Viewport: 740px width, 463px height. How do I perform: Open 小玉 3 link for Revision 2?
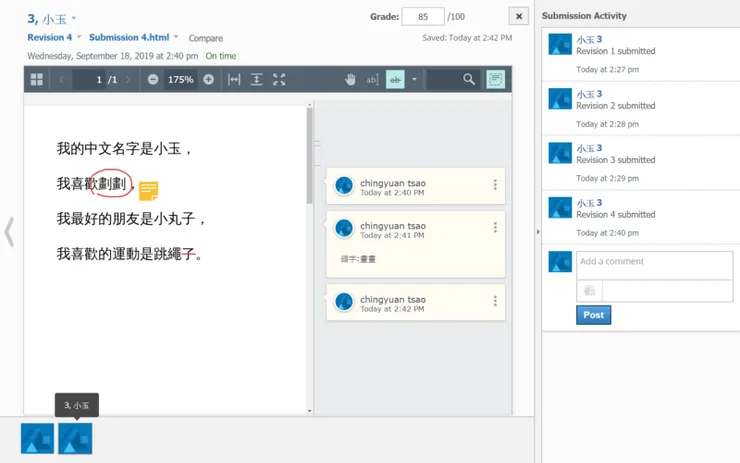[x=589, y=94]
